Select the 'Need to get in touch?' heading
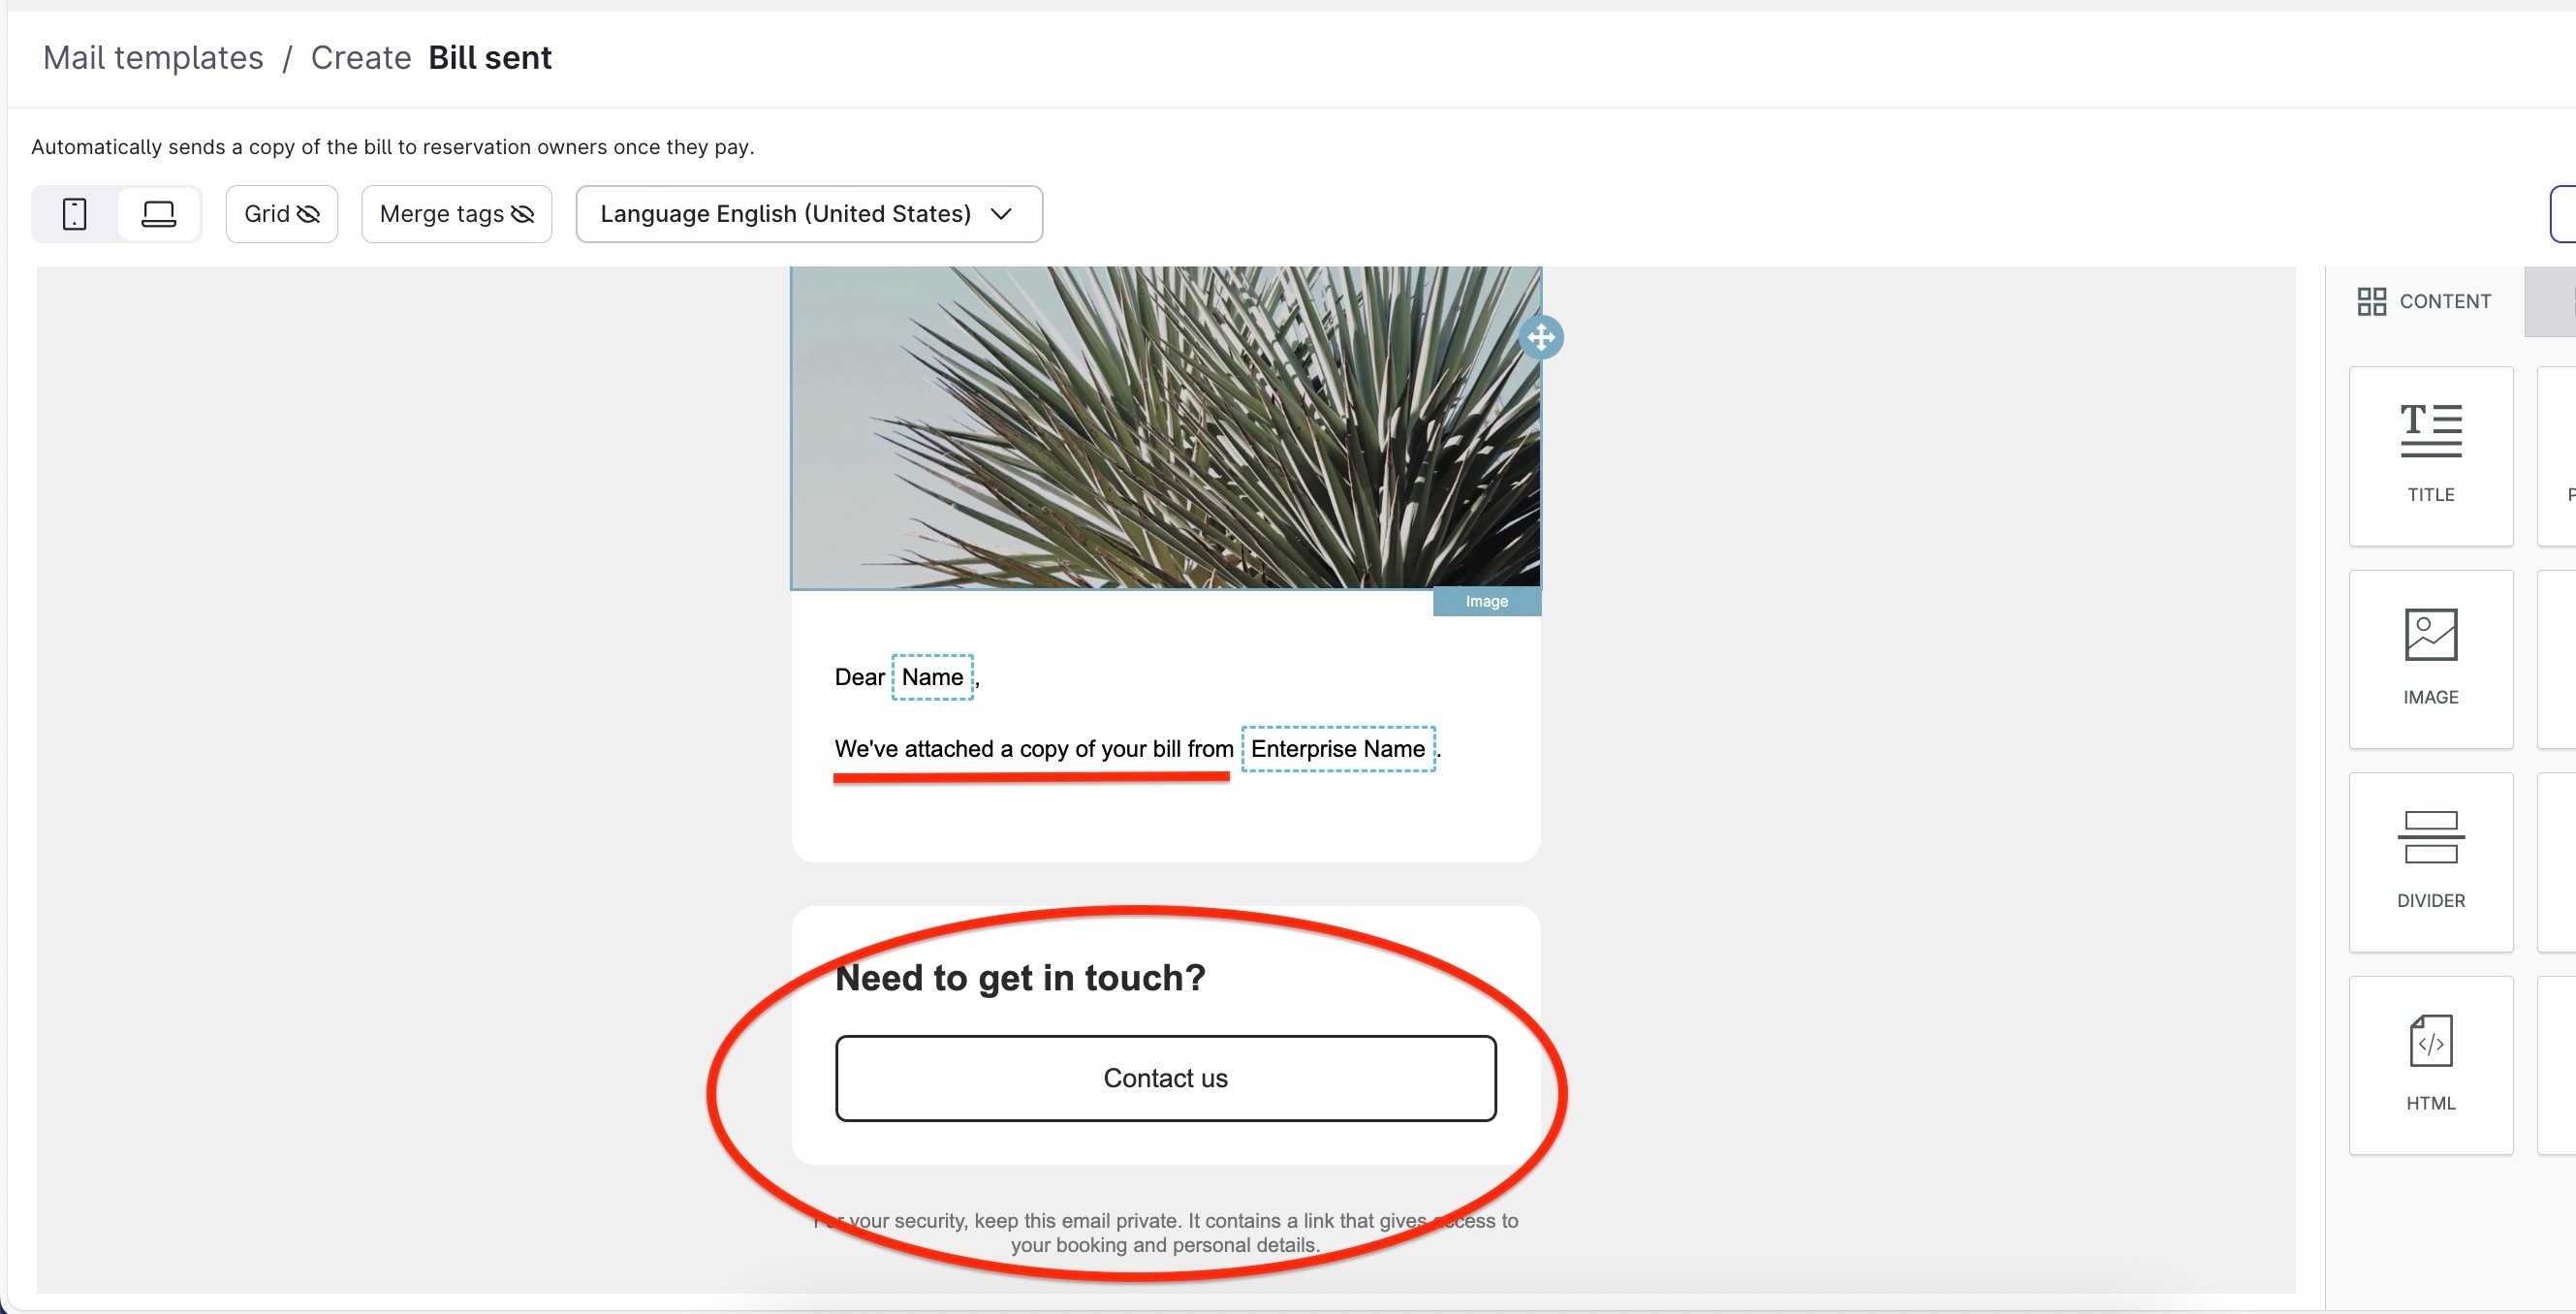 [1020, 977]
